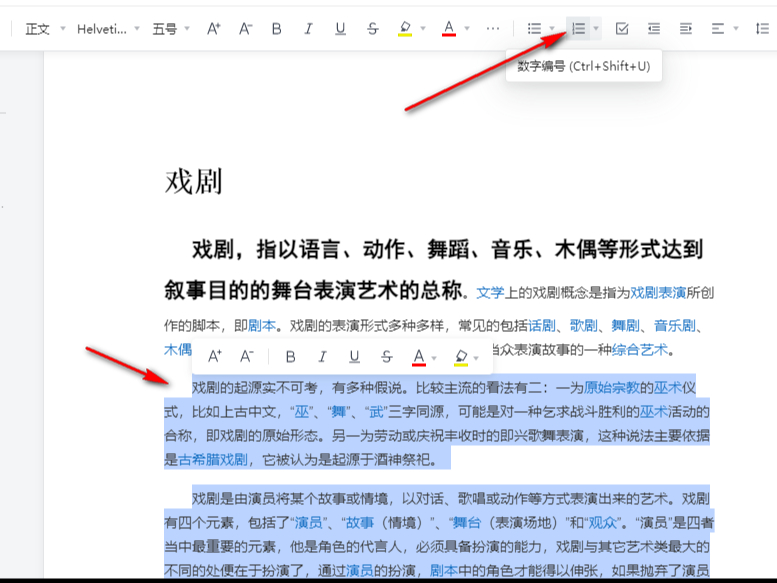
Task: Open the Helveti... font family dropdown
Action: point(108,29)
